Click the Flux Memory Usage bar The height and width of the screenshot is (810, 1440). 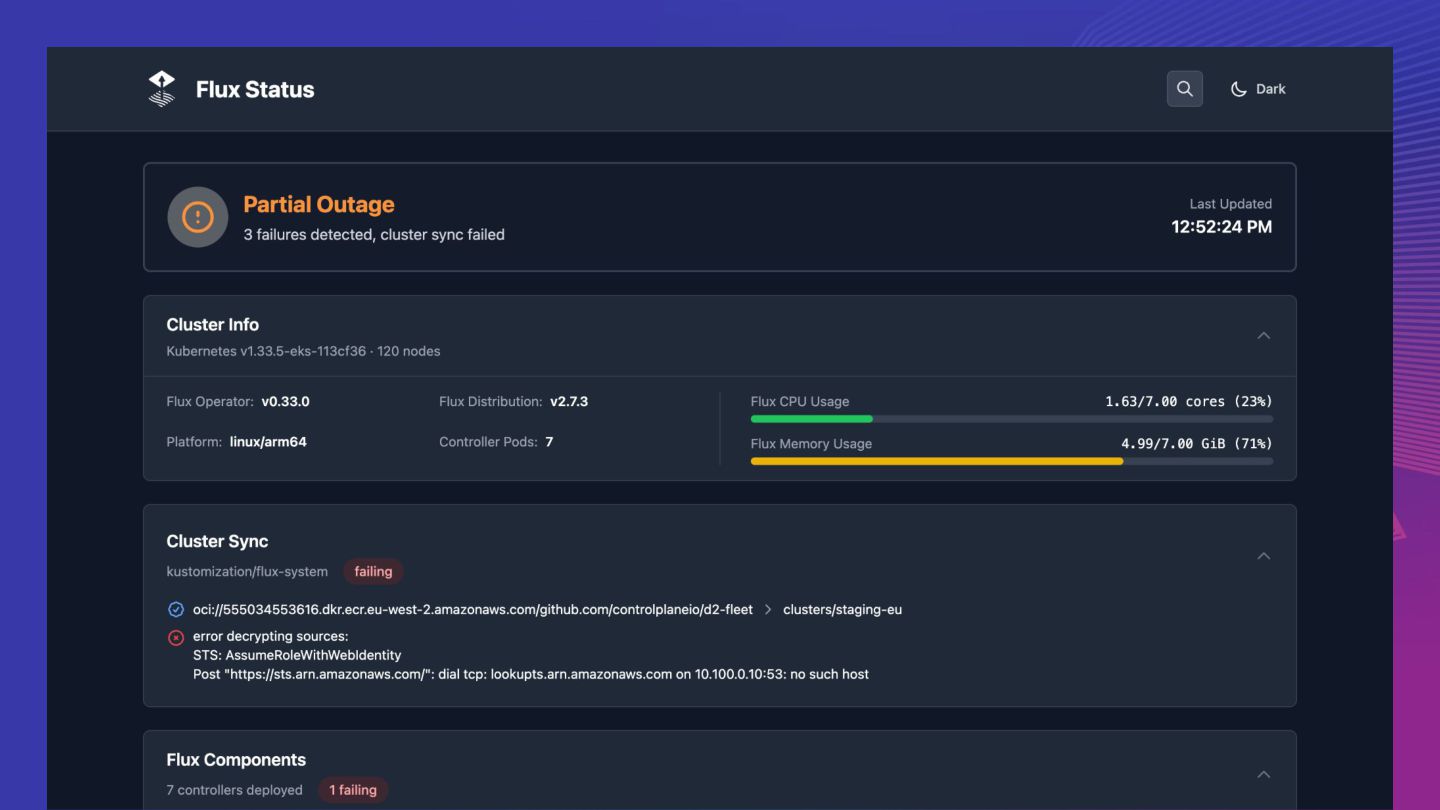click(1012, 461)
